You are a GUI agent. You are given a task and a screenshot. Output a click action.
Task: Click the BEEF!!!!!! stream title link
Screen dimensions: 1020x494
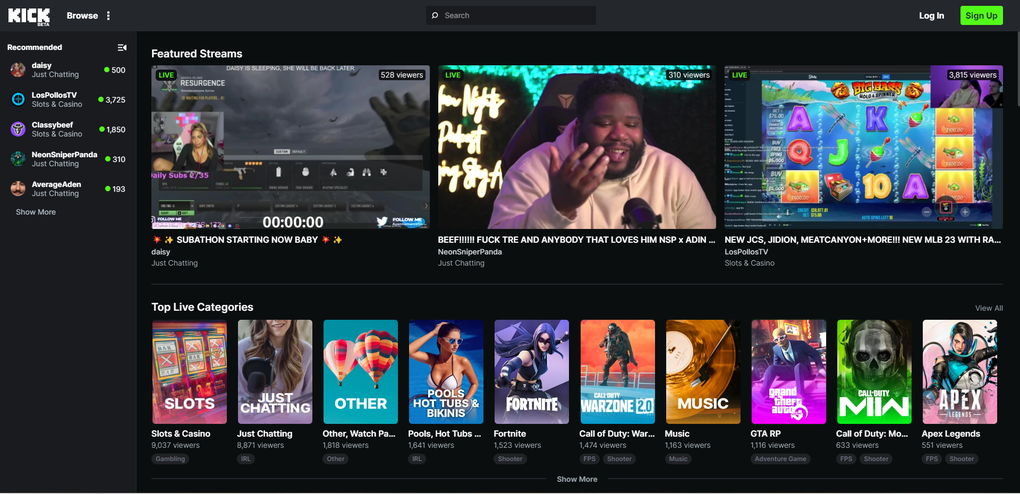coord(577,240)
